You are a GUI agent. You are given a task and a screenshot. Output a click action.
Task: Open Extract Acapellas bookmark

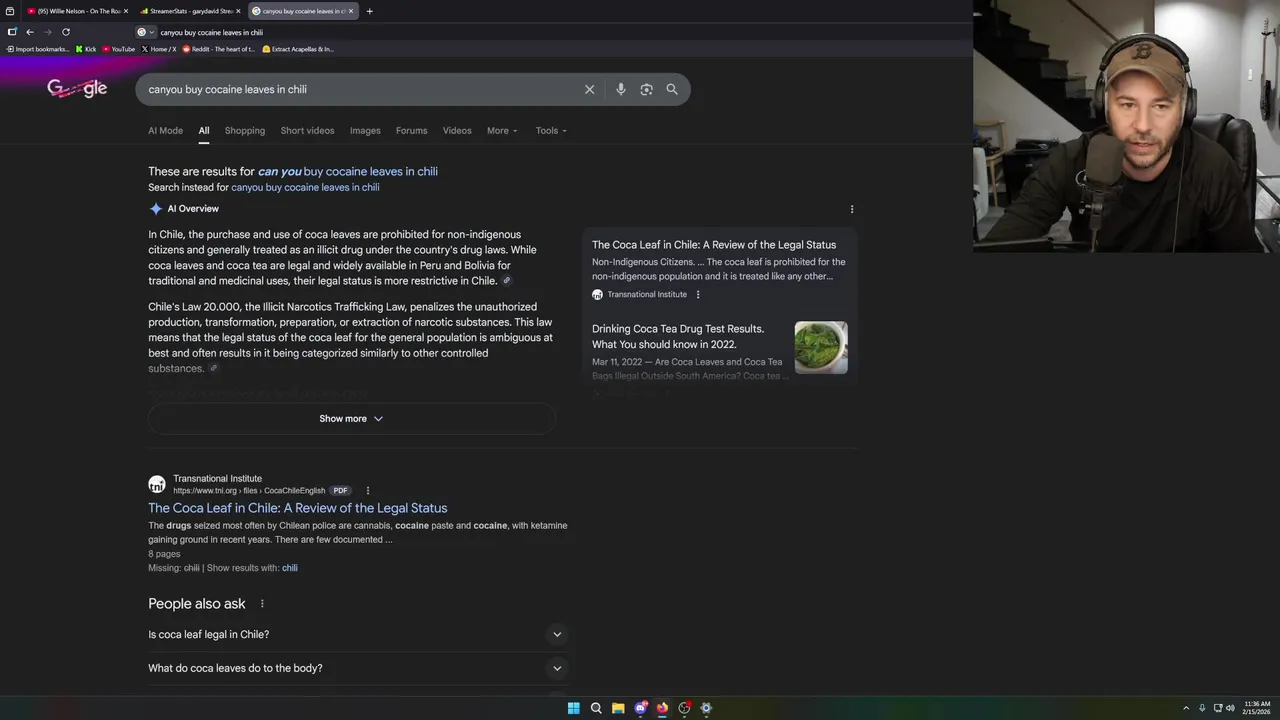click(x=298, y=49)
